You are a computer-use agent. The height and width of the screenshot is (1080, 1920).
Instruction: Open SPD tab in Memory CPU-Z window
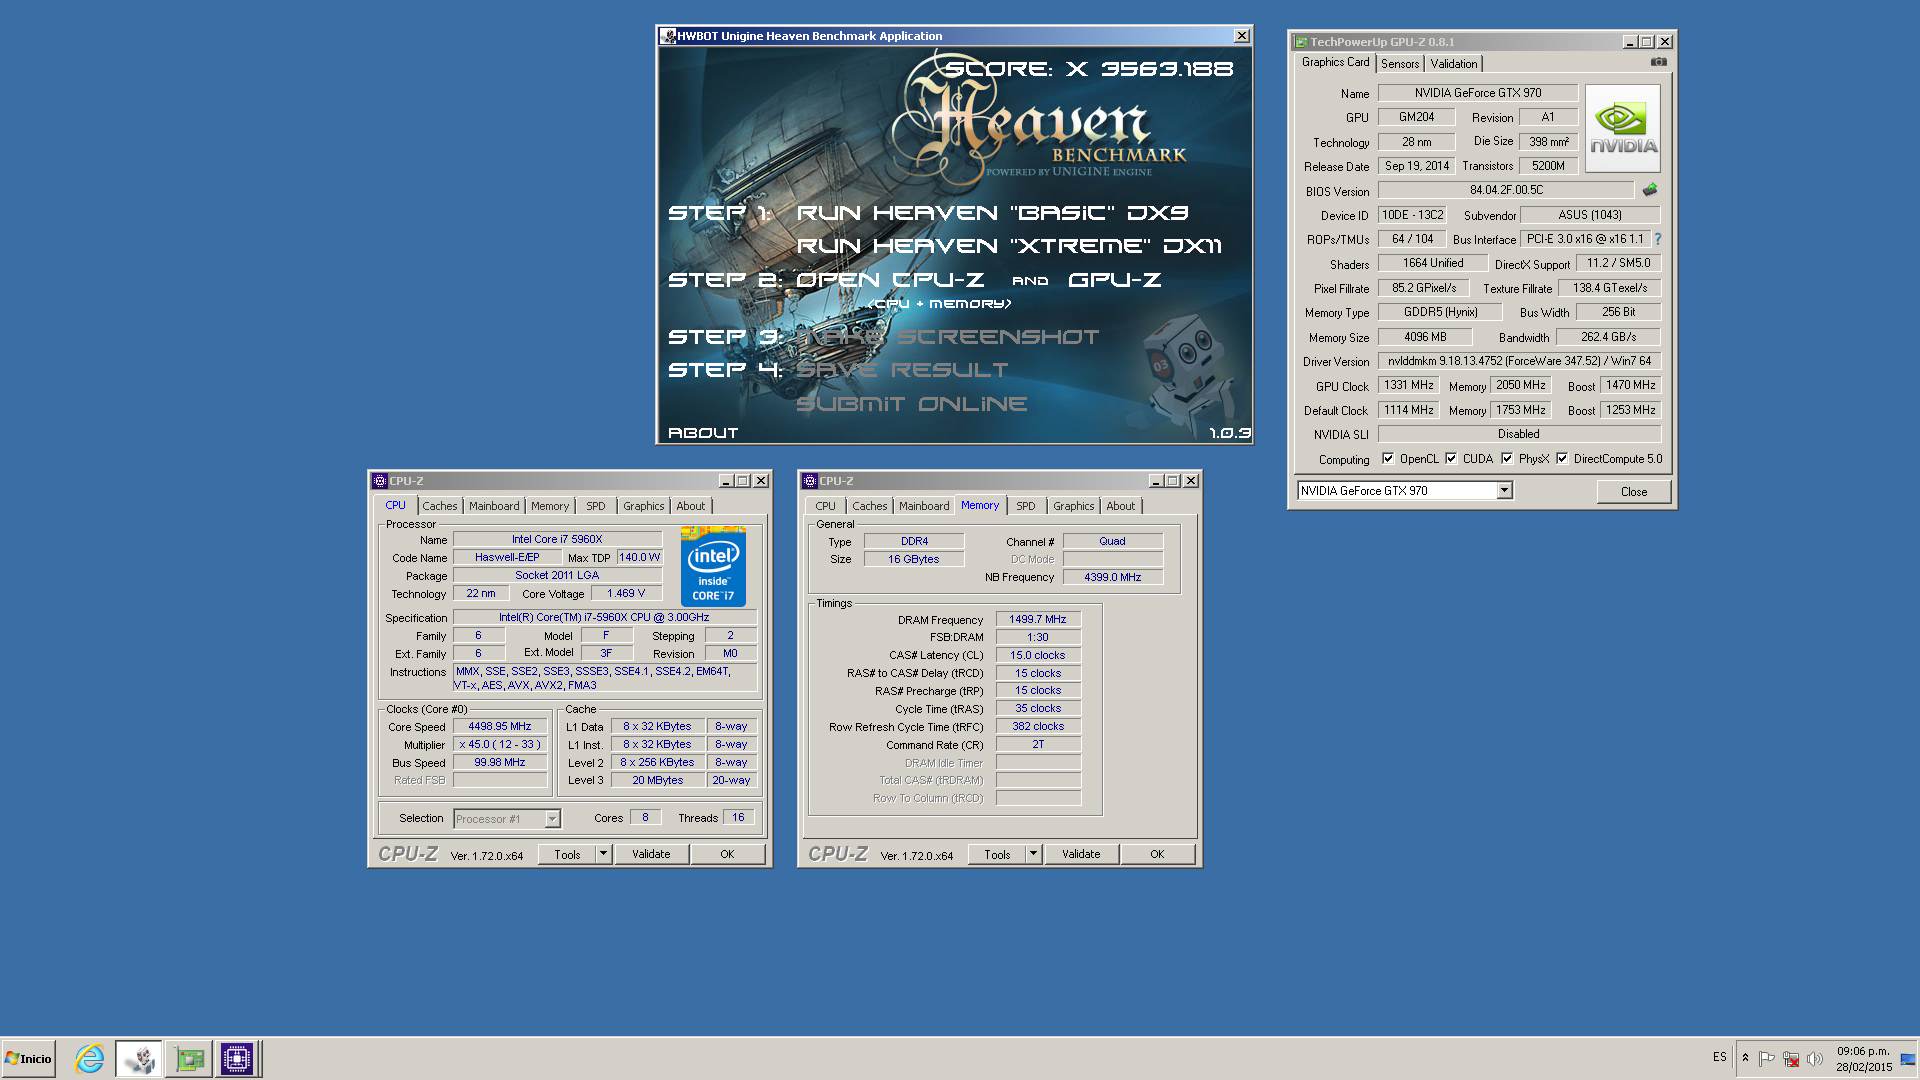[x=1026, y=506]
